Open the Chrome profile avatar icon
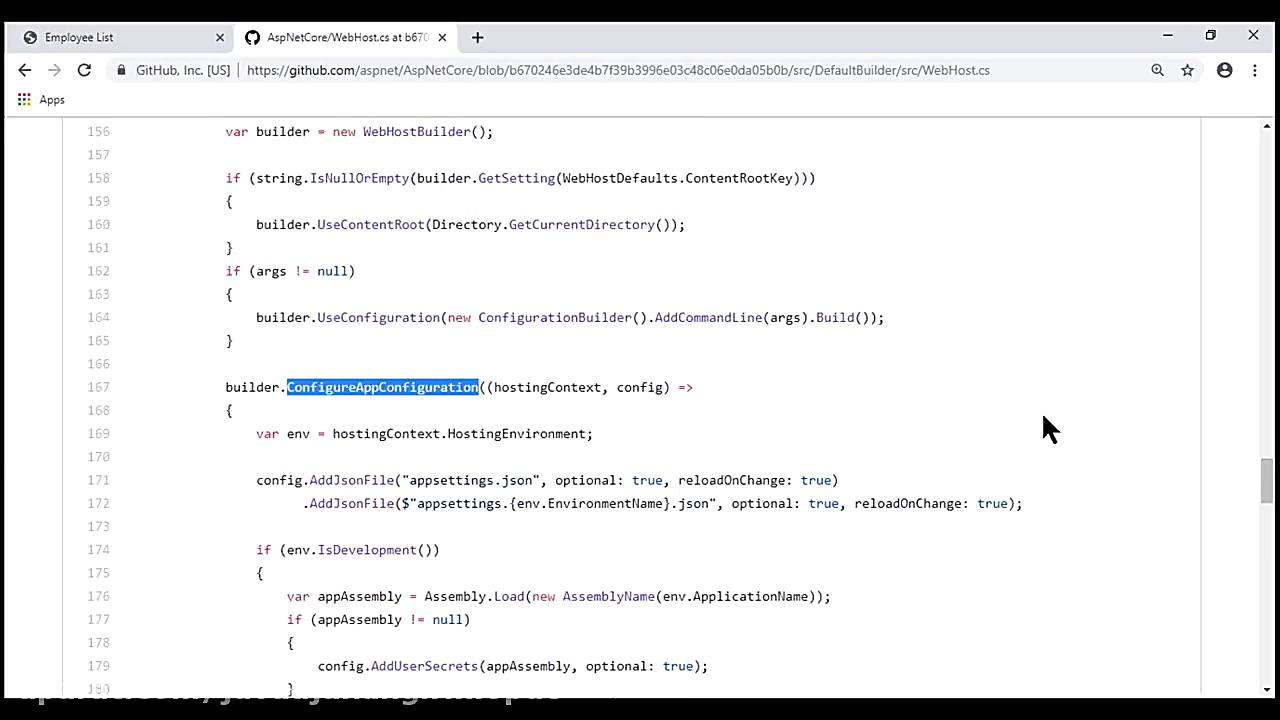Viewport: 1280px width, 720px height. [x=1224, y=70]
